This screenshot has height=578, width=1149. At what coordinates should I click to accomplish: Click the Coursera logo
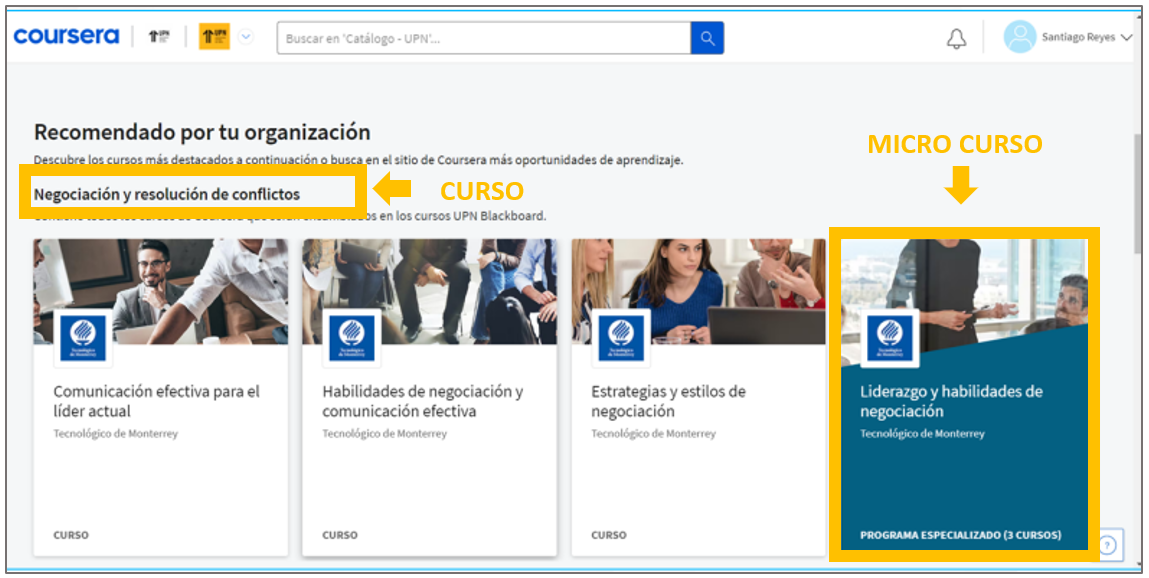(66, 37)
